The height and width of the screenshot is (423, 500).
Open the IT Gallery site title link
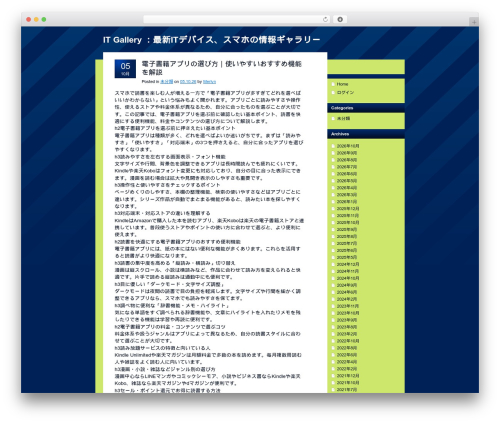(211, 40)
